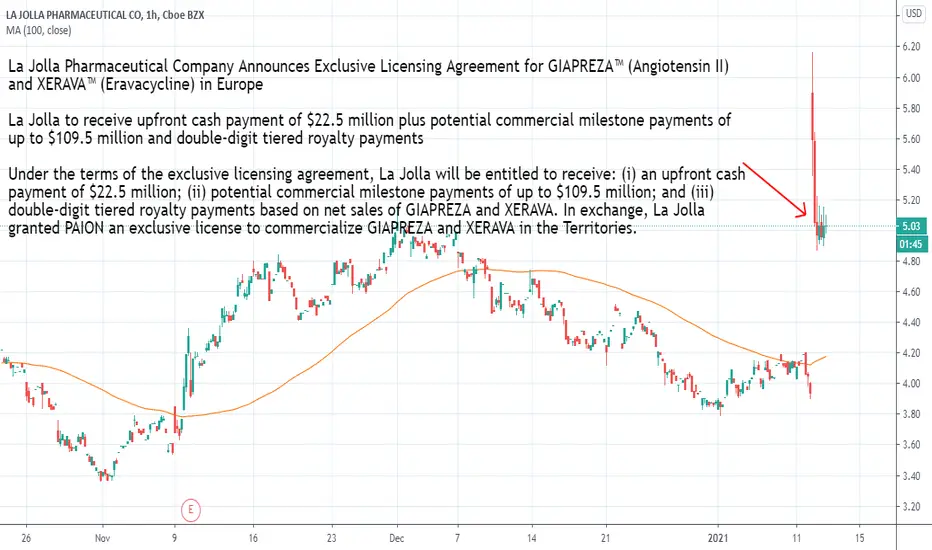
Task: Click the 4.40 price axis label
Action: point(911,322)
